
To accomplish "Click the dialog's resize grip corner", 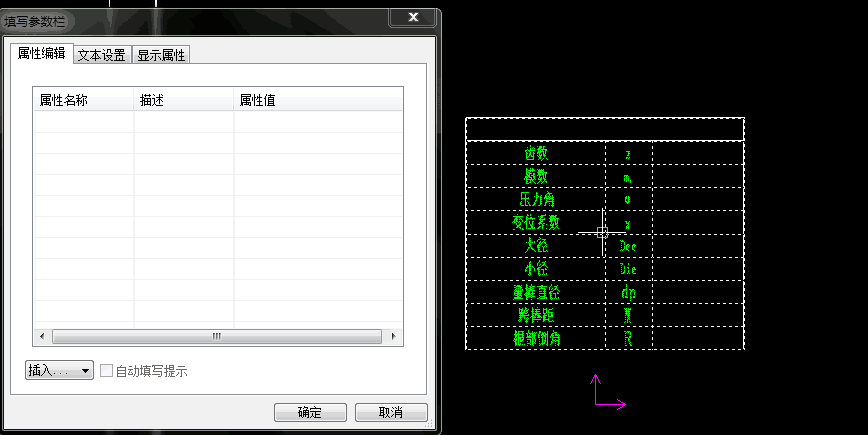I will [428, 424].
